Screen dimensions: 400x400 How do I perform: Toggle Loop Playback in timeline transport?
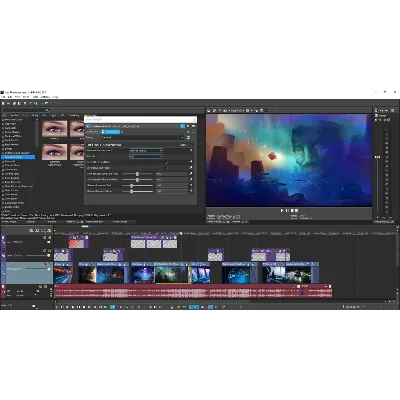tap(62, 307)
